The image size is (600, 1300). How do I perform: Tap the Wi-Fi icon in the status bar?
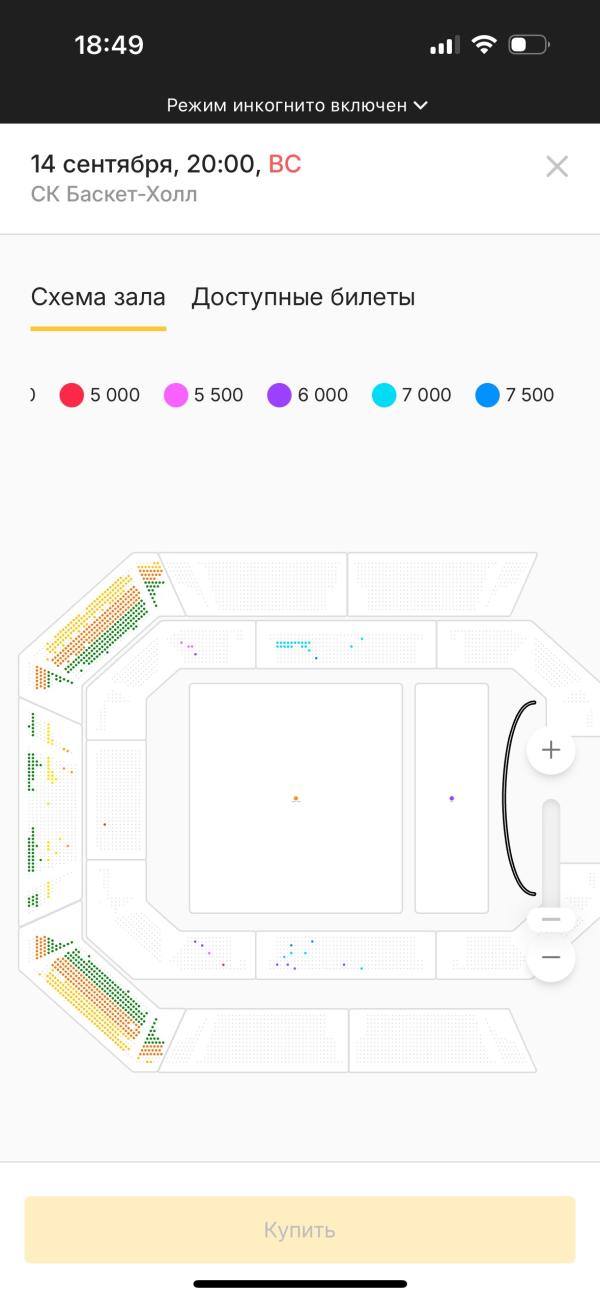tap(485, 45)
